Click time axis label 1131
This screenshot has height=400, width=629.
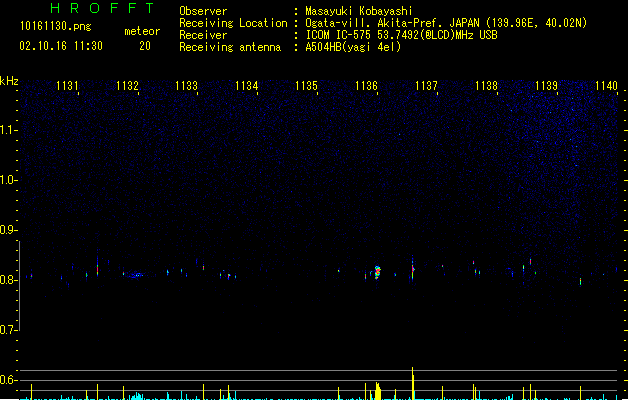click(67, 86)
